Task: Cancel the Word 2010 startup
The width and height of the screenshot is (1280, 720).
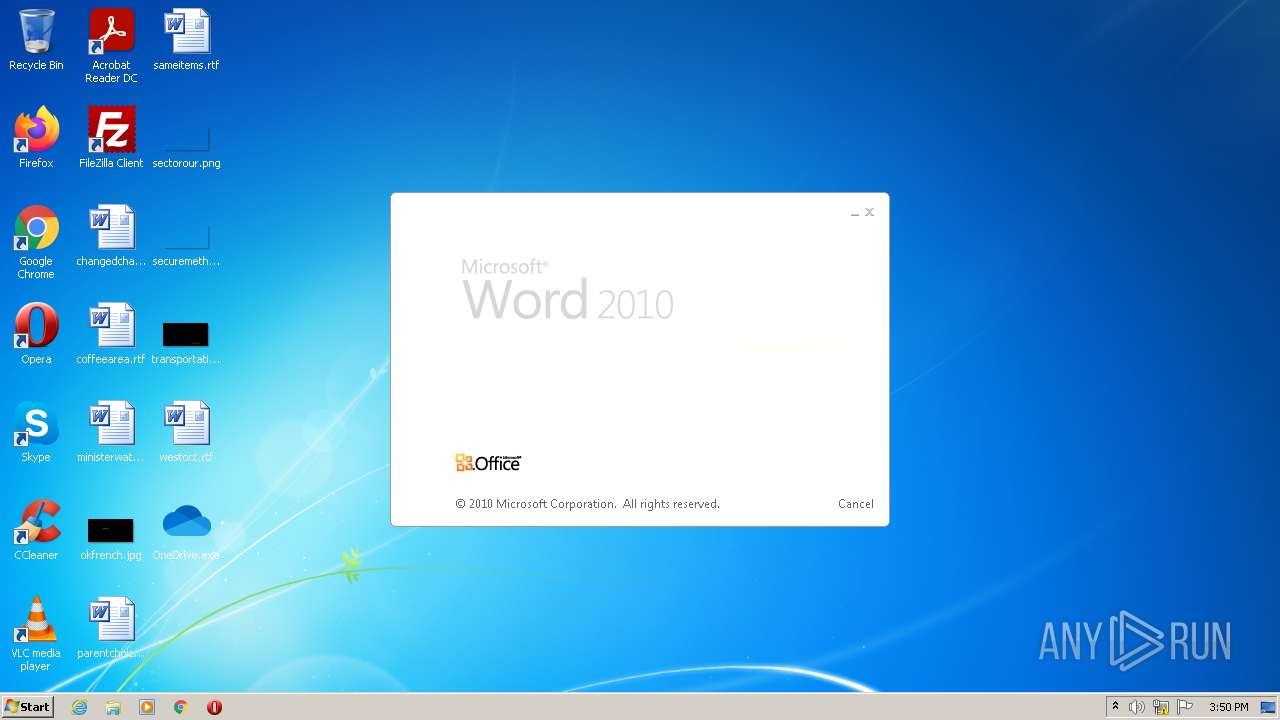Action: tap(855, 504)
